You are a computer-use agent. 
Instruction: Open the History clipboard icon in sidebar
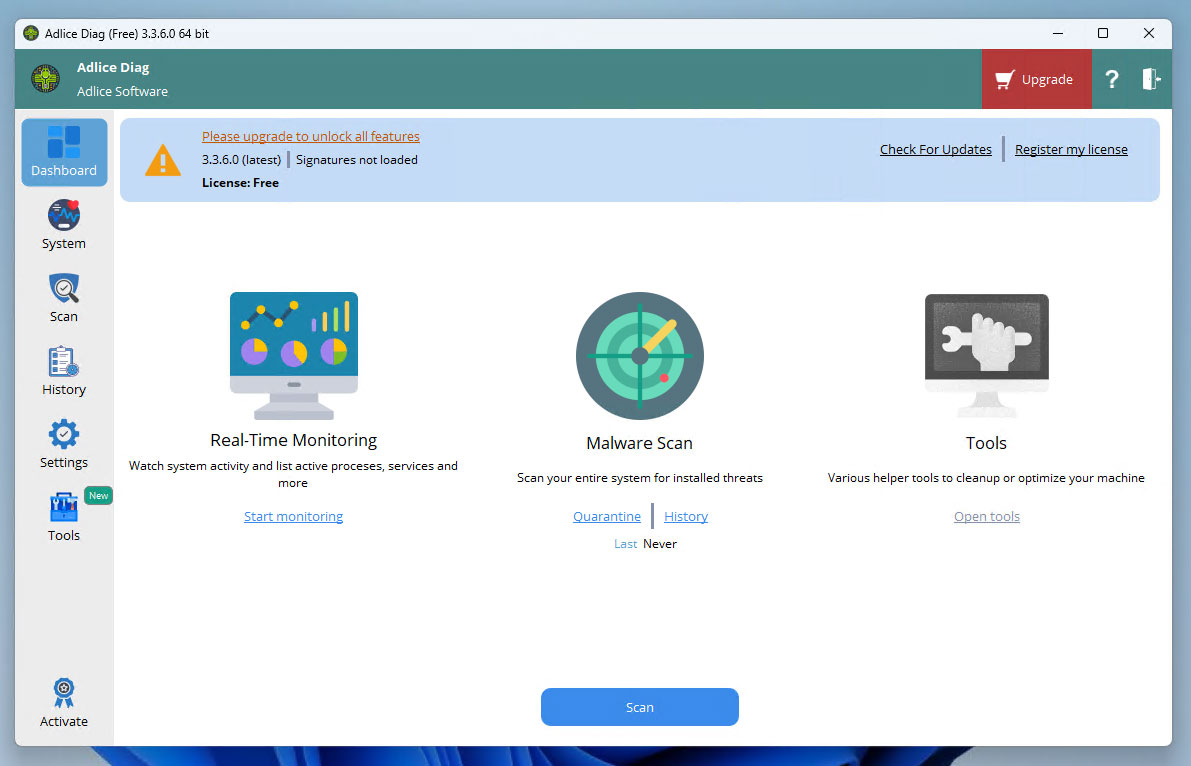coord(64,362)
